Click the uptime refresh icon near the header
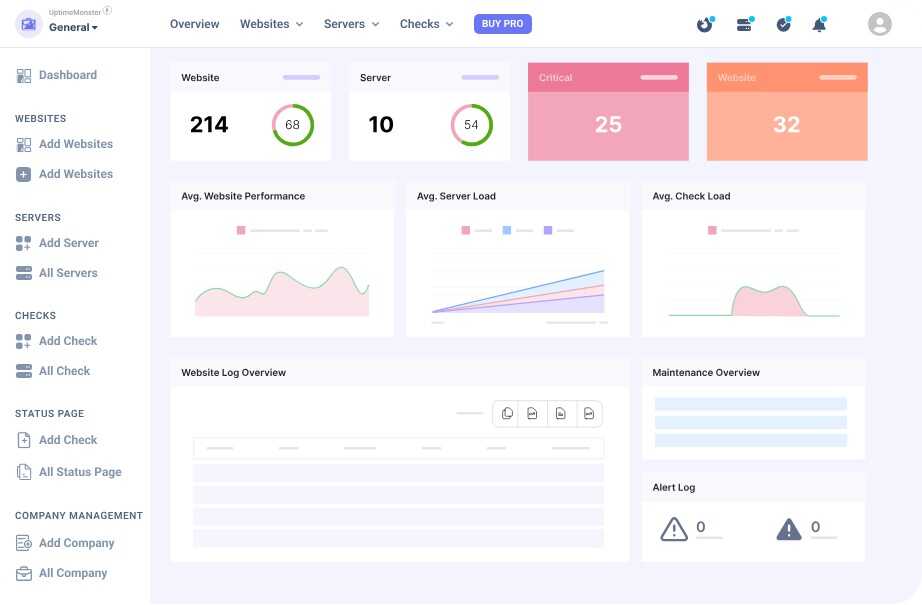Image resolution: width=922 pixels, height=605 pixels. (x=705, y=24)
